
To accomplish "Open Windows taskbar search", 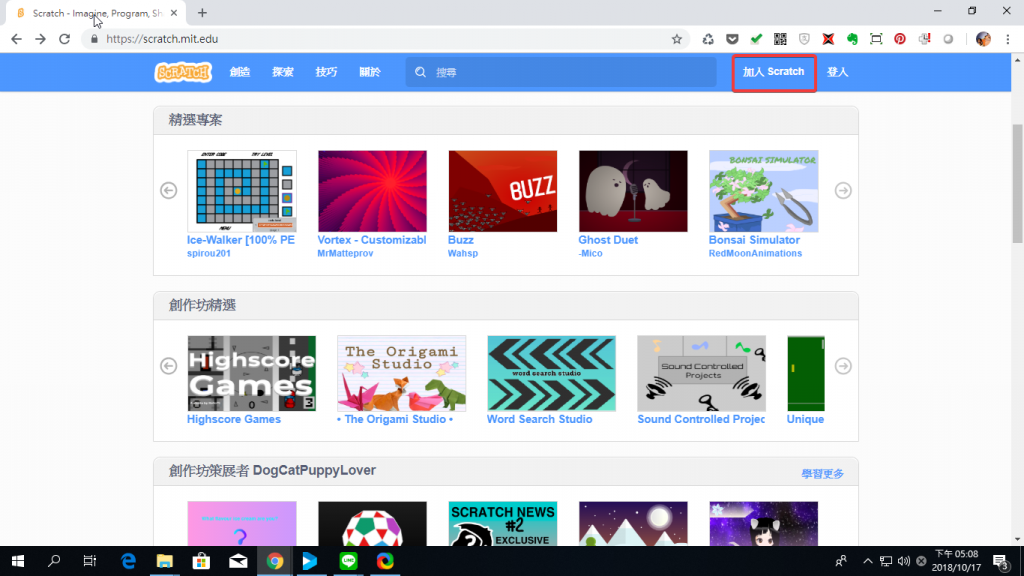I will (x=54, y=561).
